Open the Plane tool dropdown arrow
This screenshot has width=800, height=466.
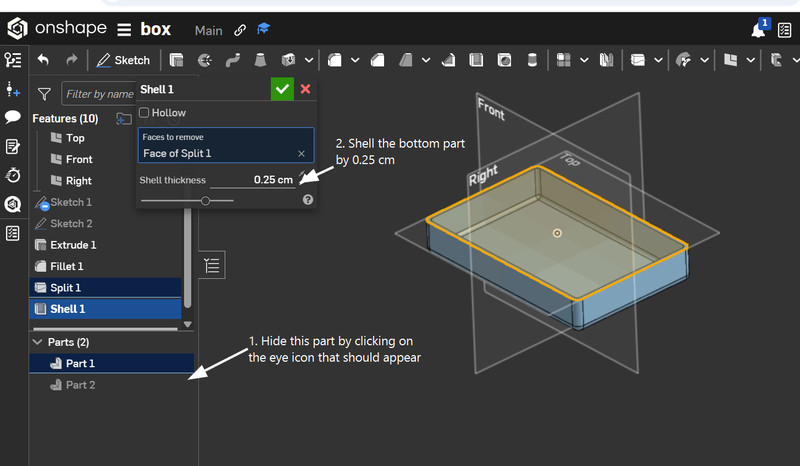click(751, 60)
